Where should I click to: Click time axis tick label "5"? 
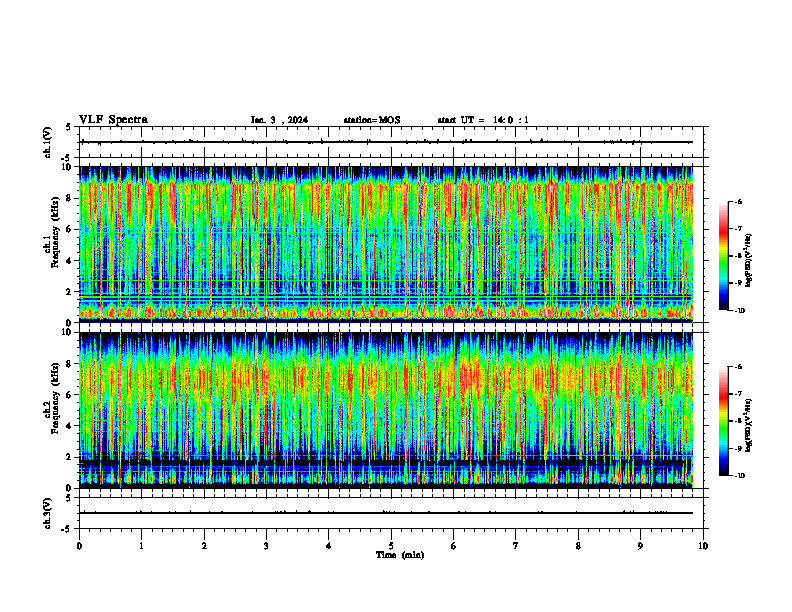click(x=391, y=546)
